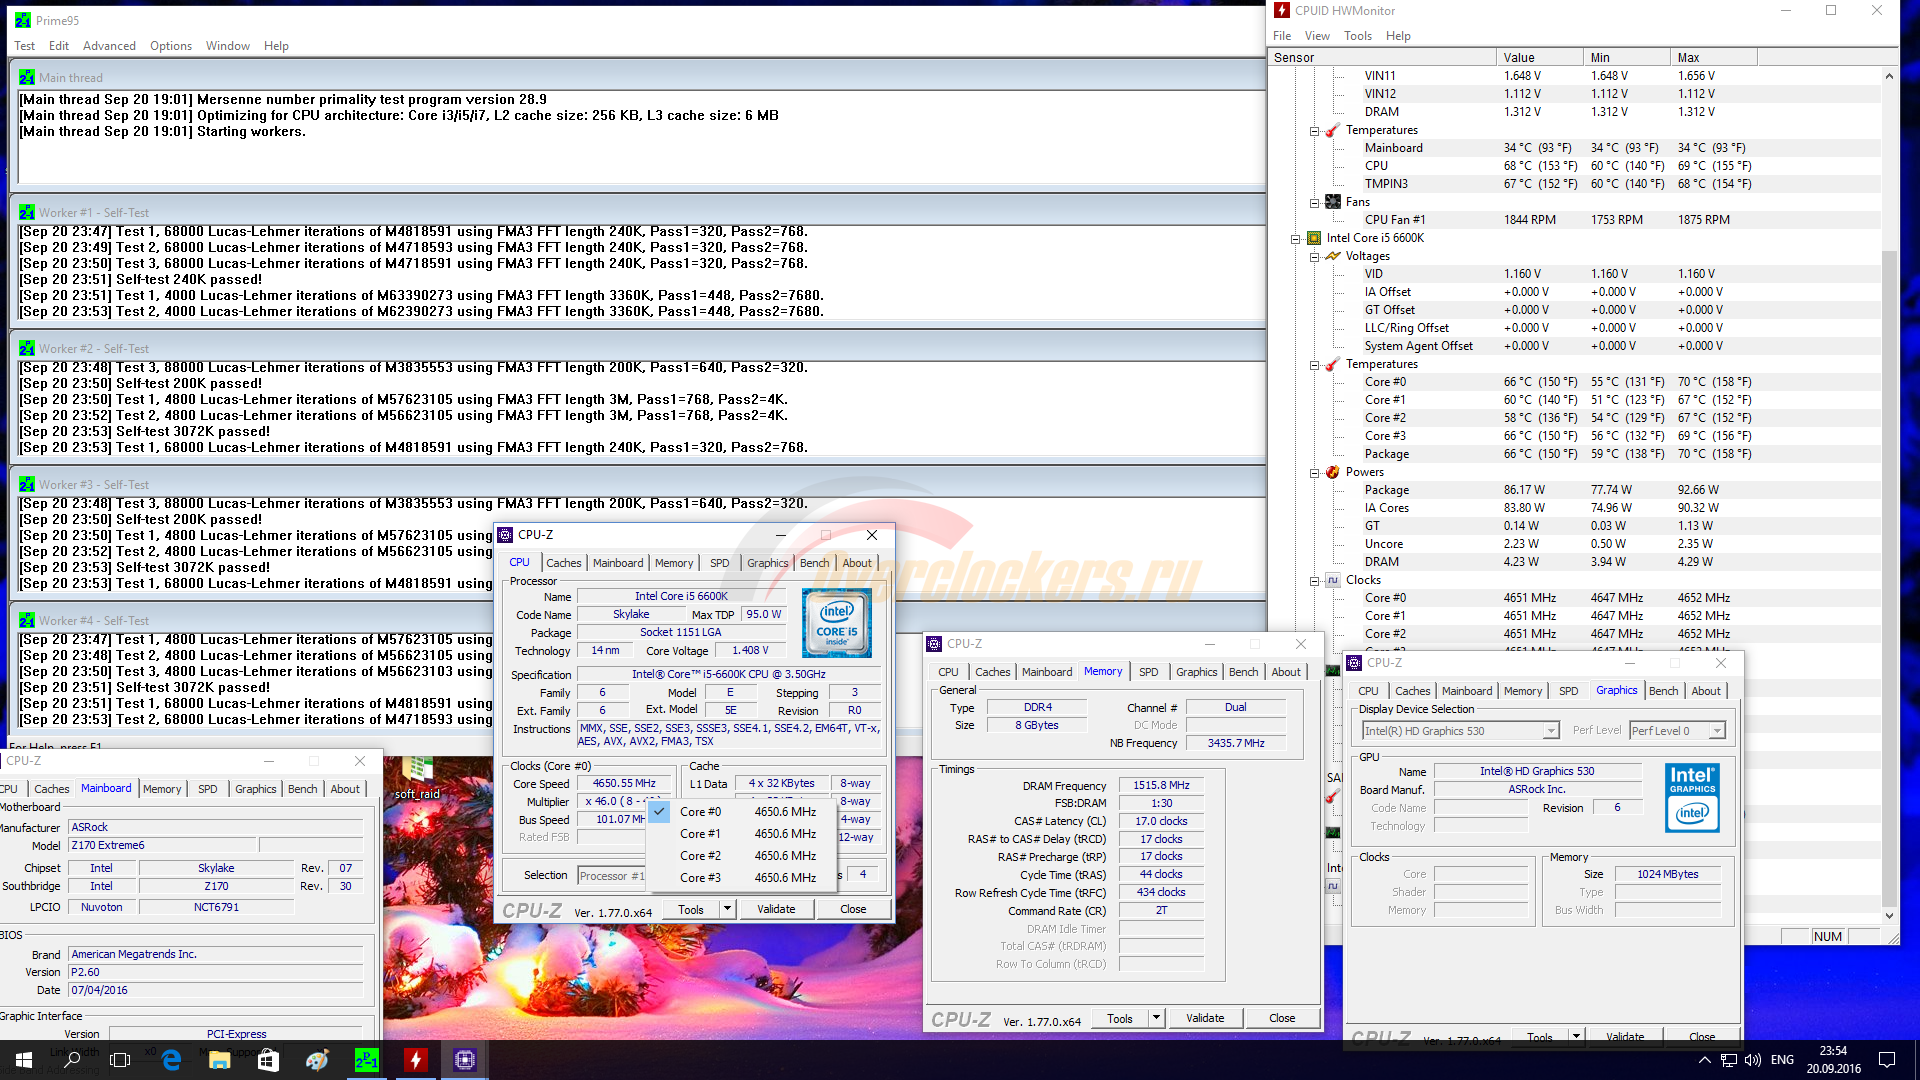Viewport: 1920px width, 1080px height.
Task: Collapse the Intel Core i5 6600K tree node
Action: pos(1296,238)
